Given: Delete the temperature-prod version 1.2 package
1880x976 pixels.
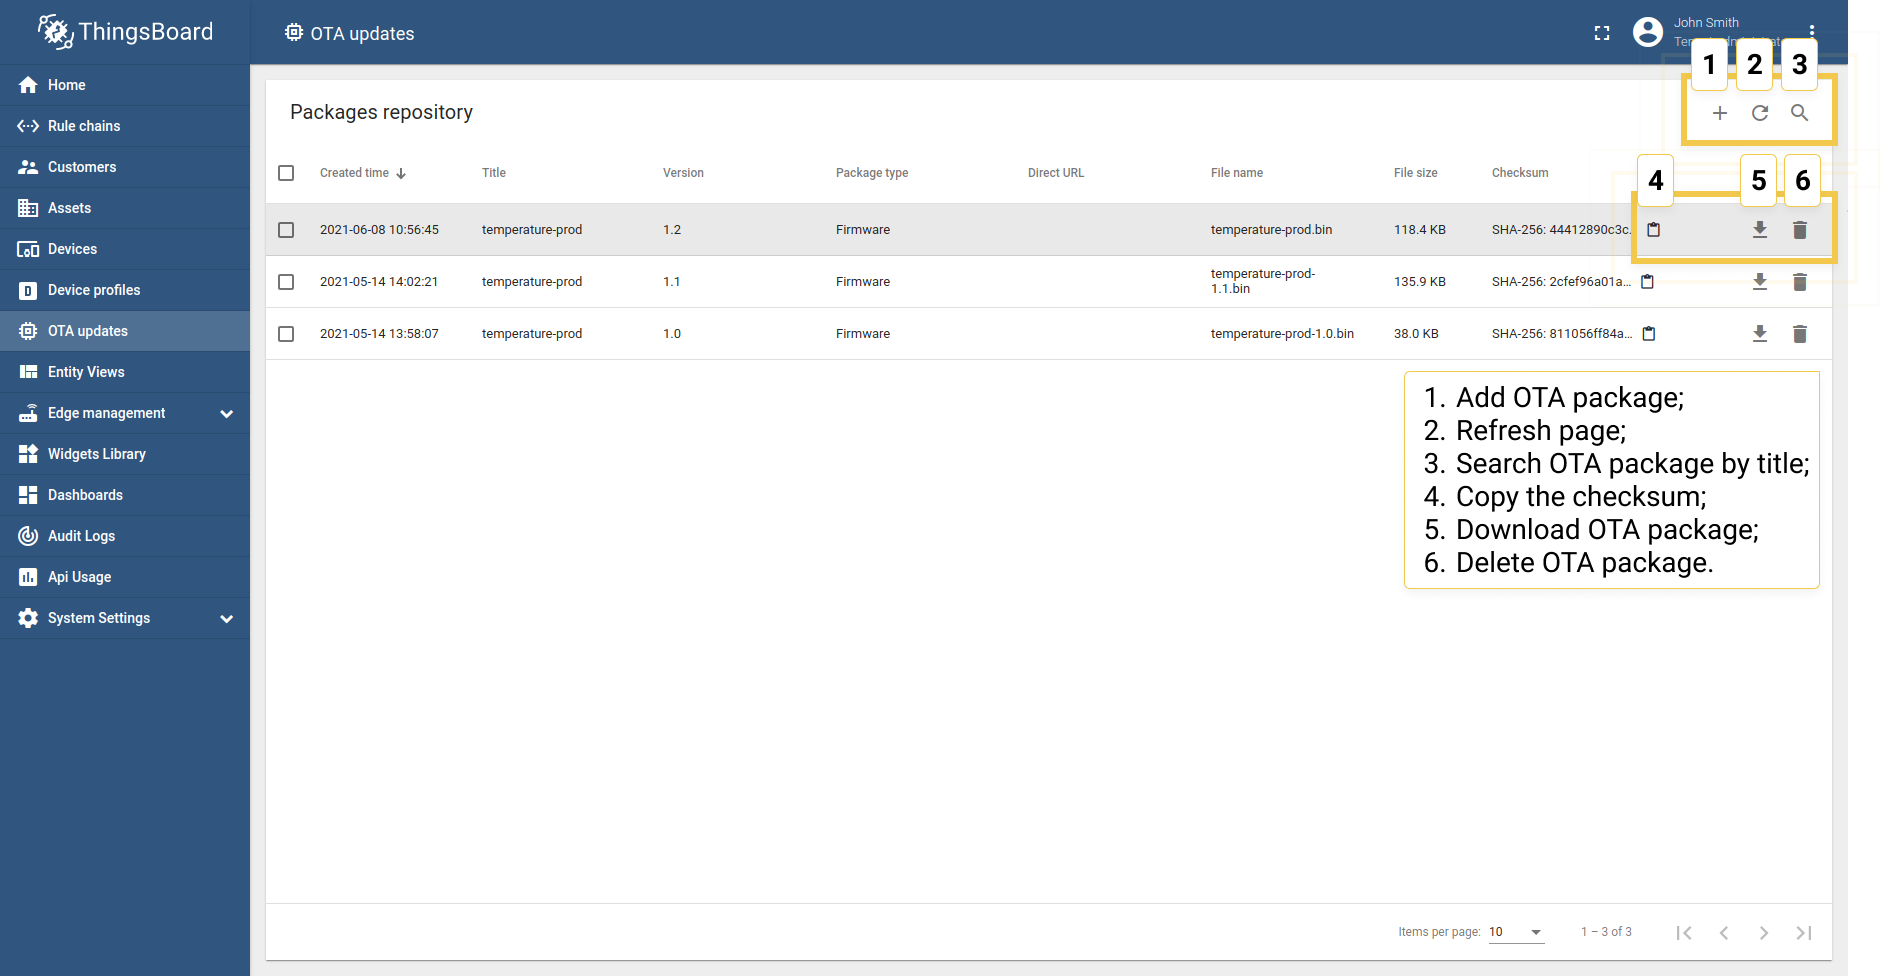Looking at the screenshot, I should (1799, 230).
